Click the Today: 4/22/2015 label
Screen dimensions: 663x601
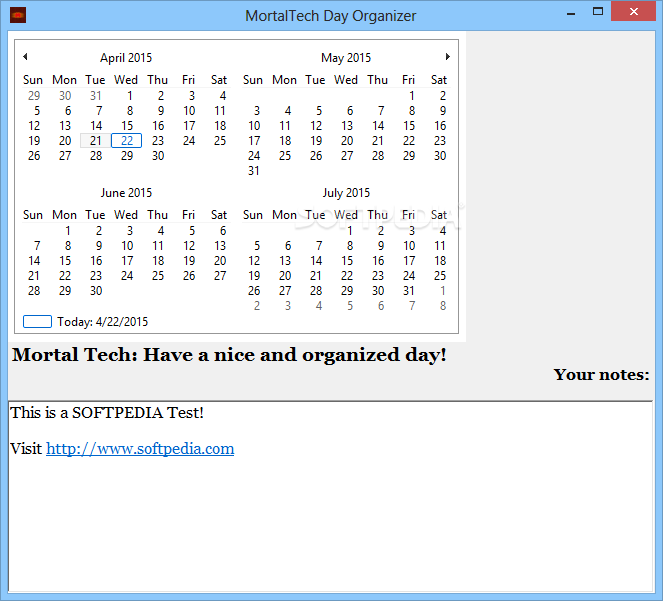tap(103, 322)
